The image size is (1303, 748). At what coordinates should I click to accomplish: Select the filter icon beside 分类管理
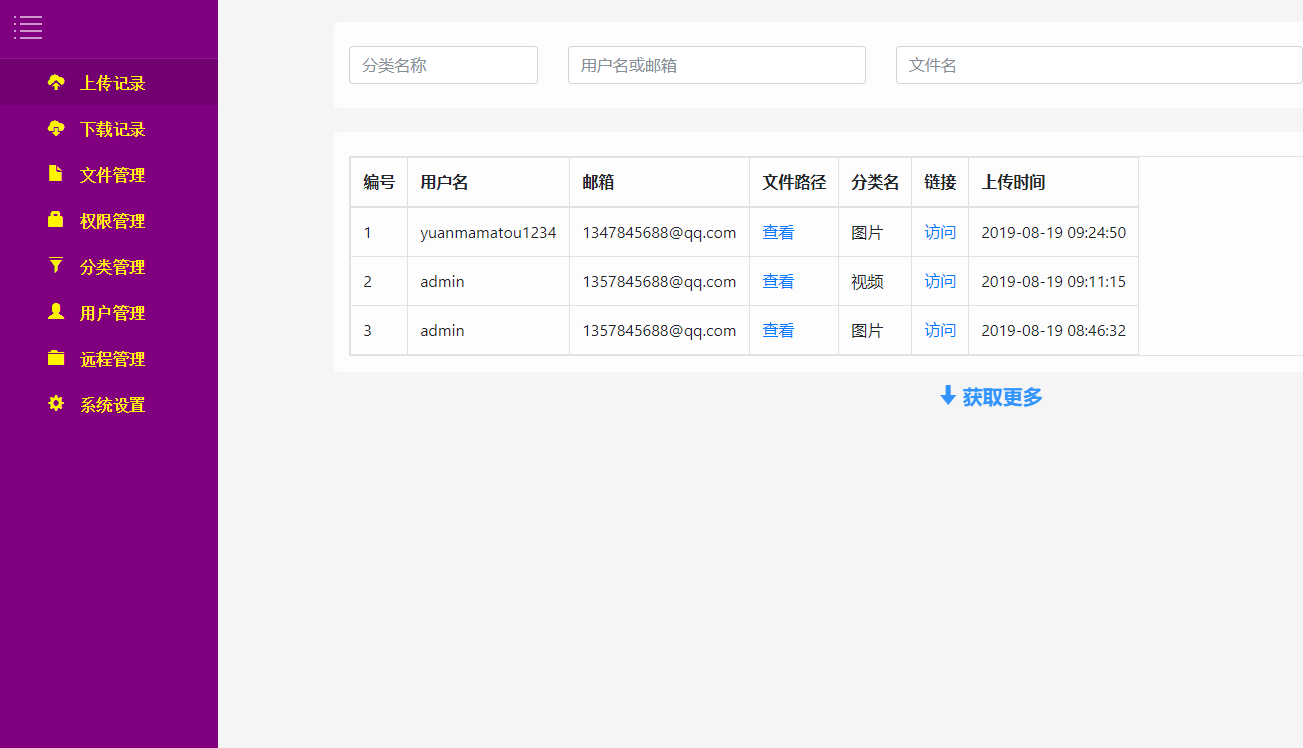[x=55, y=266]
